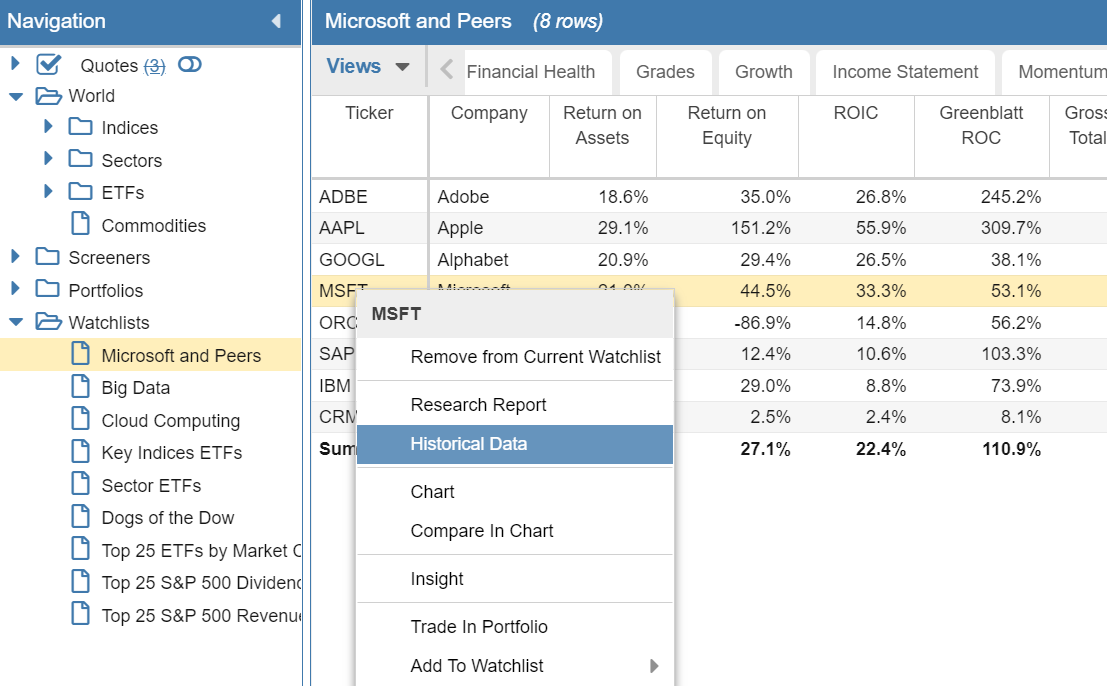Choose Trade In Portfolio menu entry
This screenshot has width=1107, height=686.
pyautogui.click(x=515, y=627)
